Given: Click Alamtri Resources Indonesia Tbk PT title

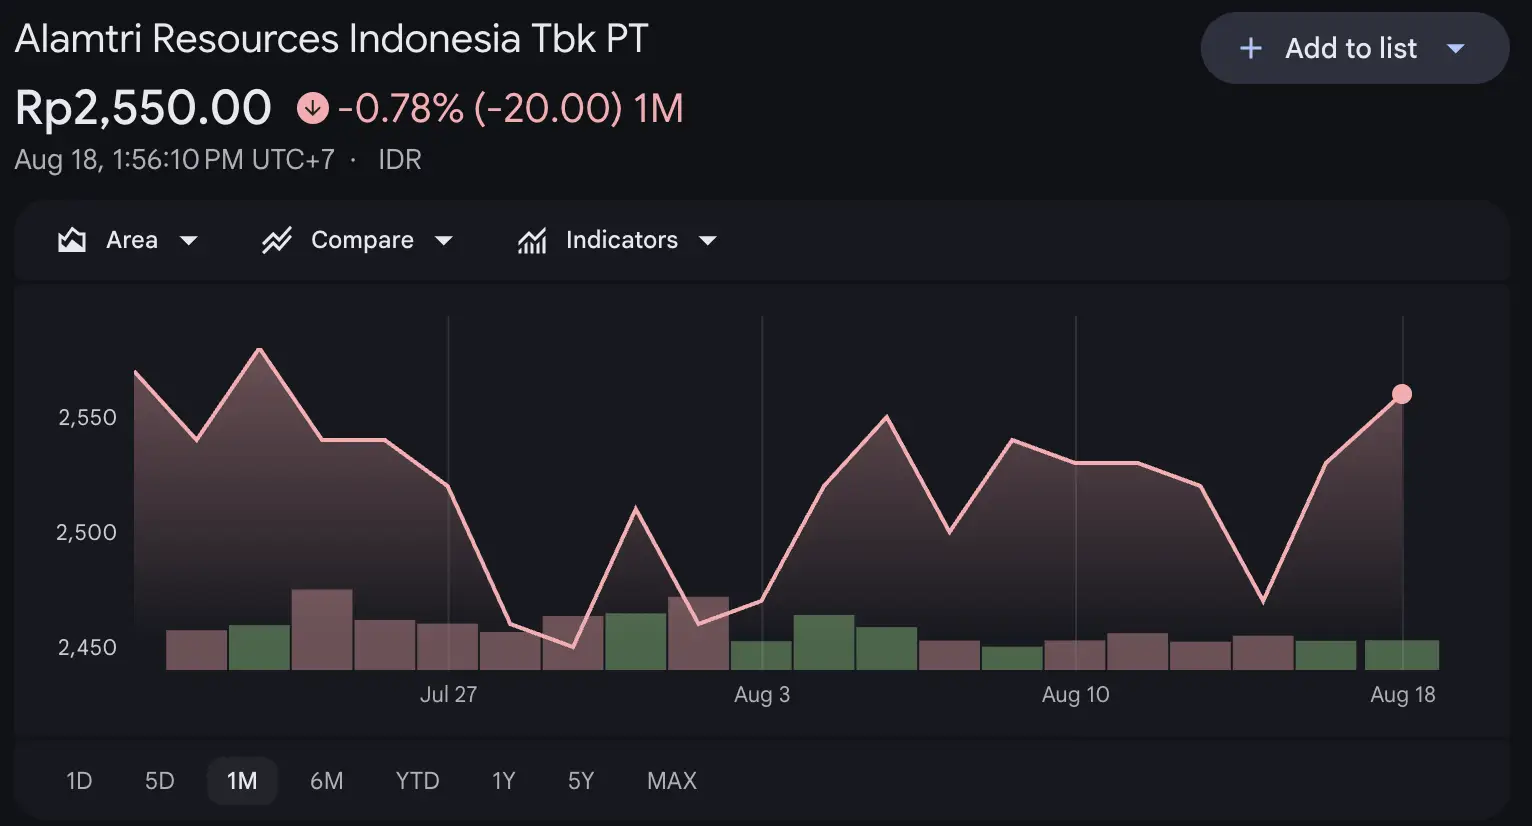Looking at the screenshot, I should click(332, 39).
